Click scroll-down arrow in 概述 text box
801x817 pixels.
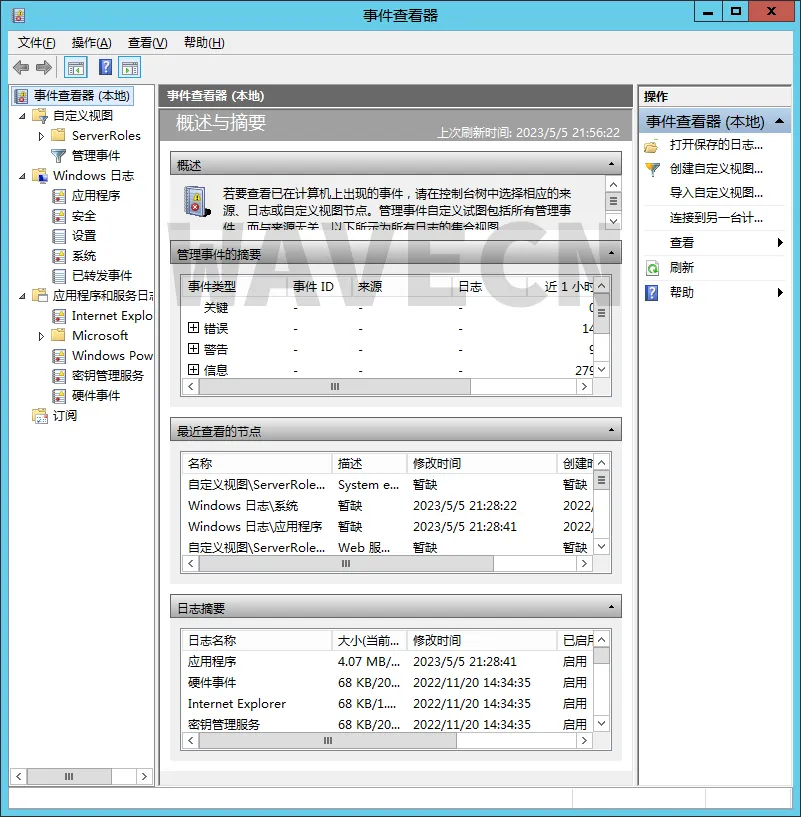pyautogui.click(x=613, y=221)
